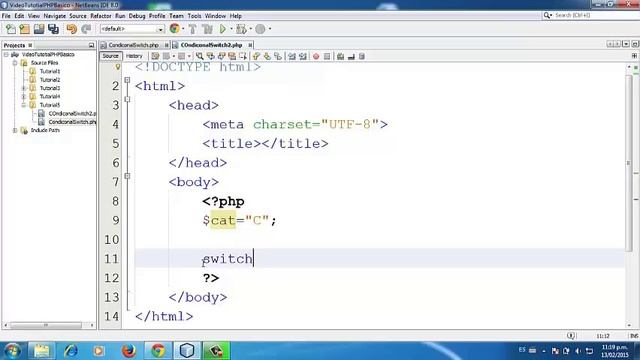Click the Source view button
The height and width of the screenshot is (360, 640).
(110, 56)
